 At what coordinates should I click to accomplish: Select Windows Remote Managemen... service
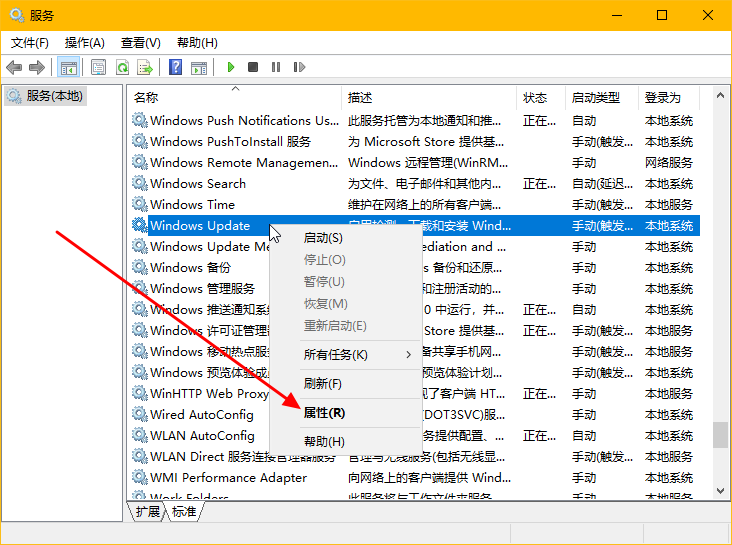(415, 163)
